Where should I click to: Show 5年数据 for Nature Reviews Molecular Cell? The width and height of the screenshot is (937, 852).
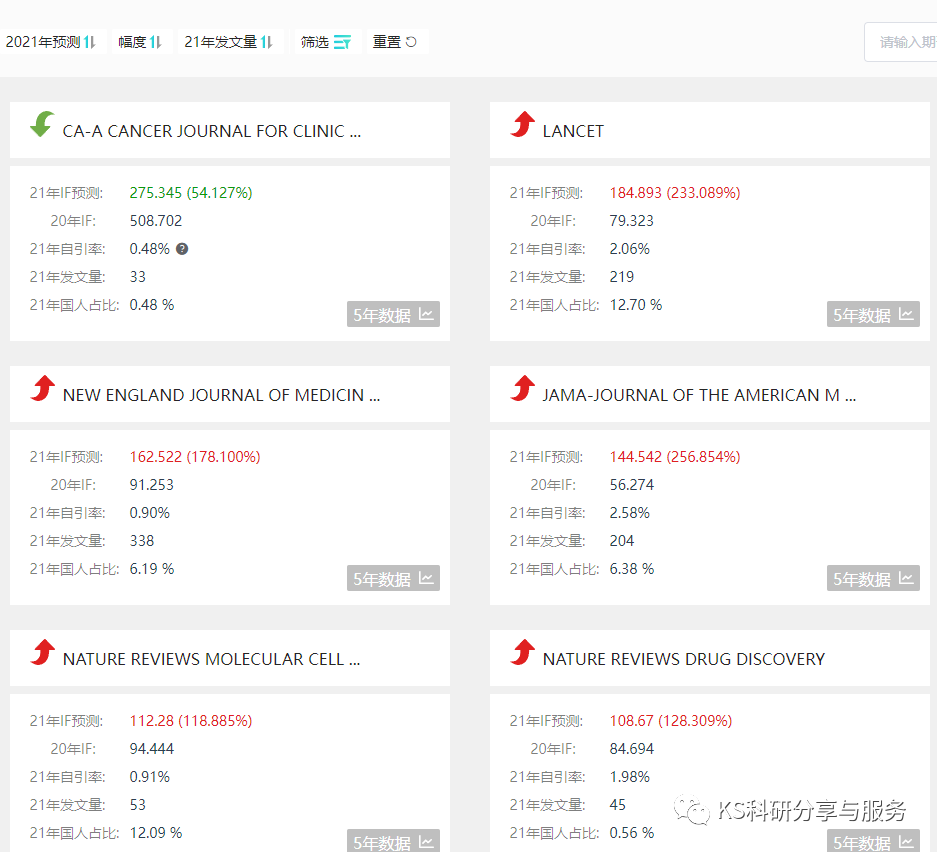click(x=393, y=840)
